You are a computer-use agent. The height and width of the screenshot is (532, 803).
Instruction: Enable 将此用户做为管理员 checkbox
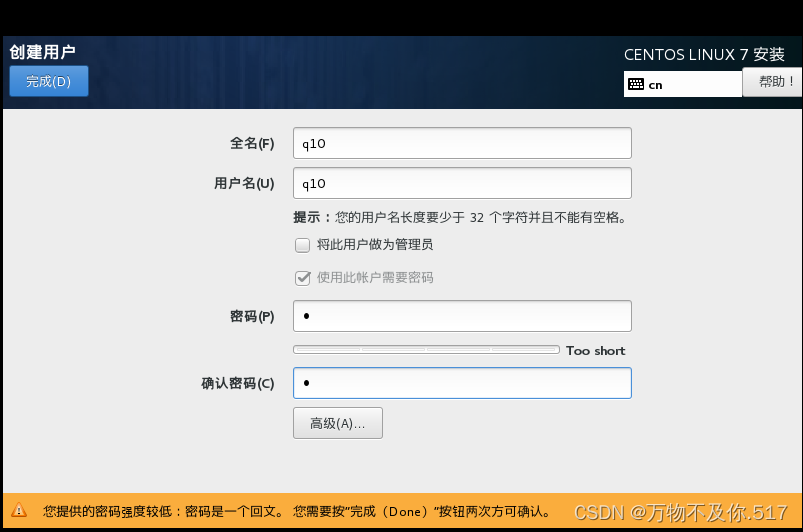302,245
